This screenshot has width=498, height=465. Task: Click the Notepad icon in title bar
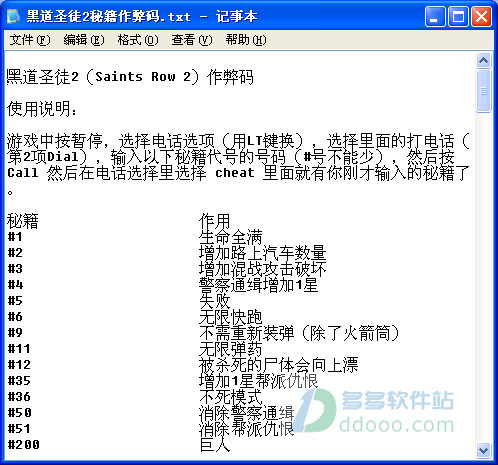click(x=13, y=16)
